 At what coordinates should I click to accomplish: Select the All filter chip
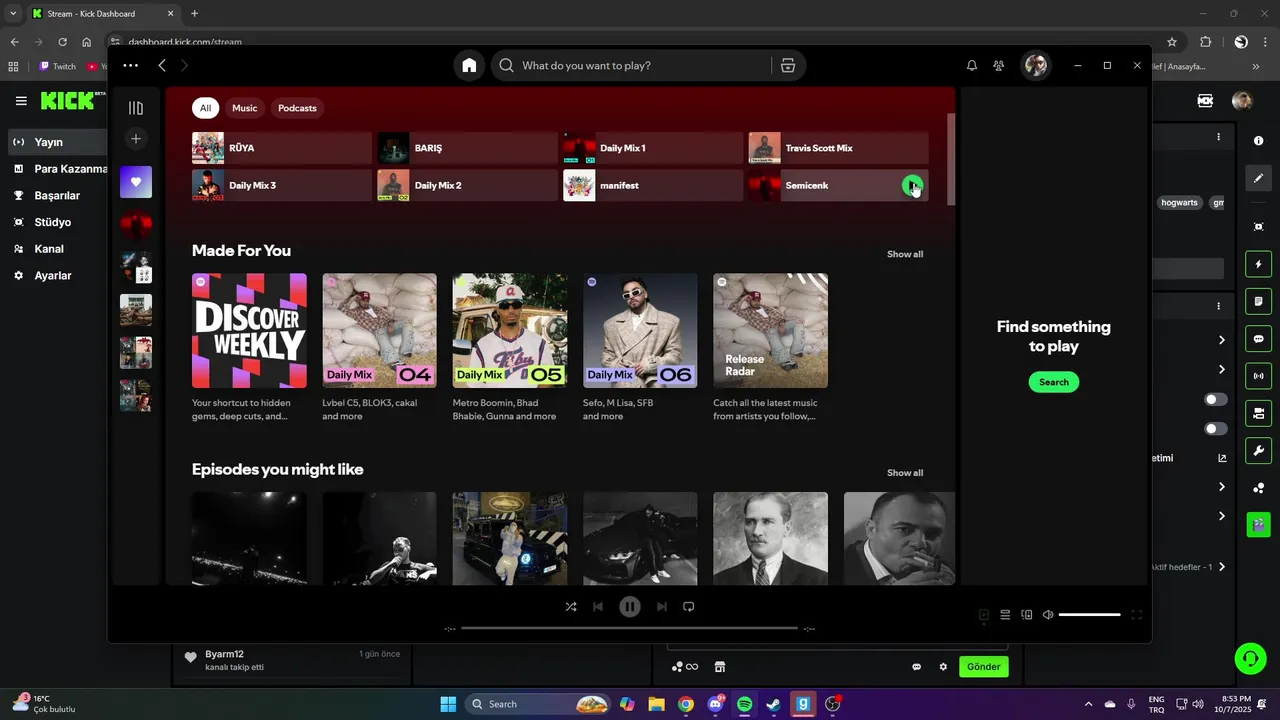tap(205, 108)
